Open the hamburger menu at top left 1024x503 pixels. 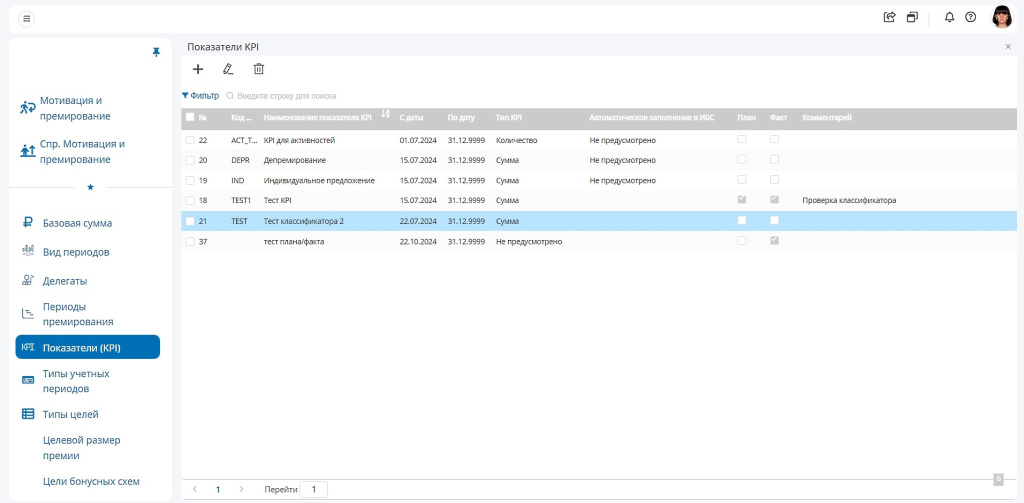pos(26,18)
